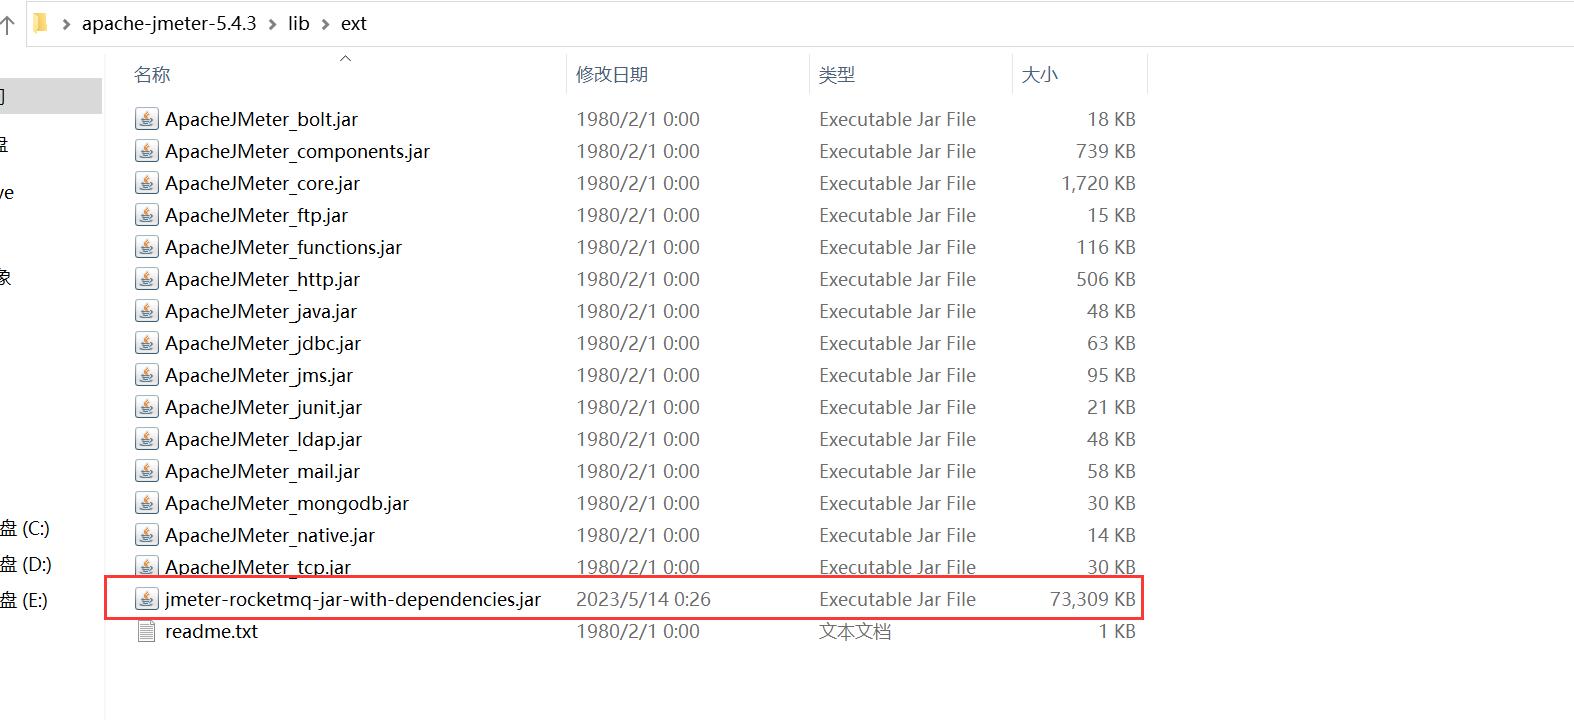Select ApacheJMeter_http.jar file name
The height and width of the screenshot is (720, 1574).
coord(263,279)
